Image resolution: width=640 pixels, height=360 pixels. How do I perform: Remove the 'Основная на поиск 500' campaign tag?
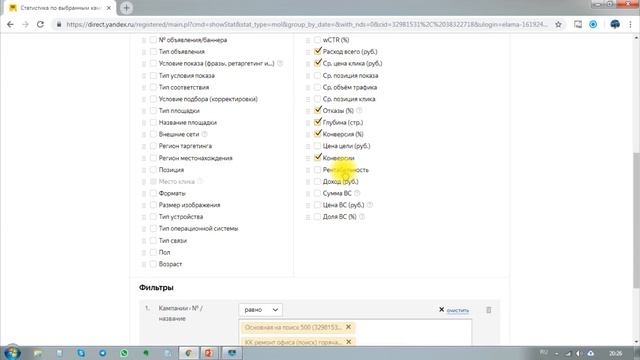(x=348, y=327)
